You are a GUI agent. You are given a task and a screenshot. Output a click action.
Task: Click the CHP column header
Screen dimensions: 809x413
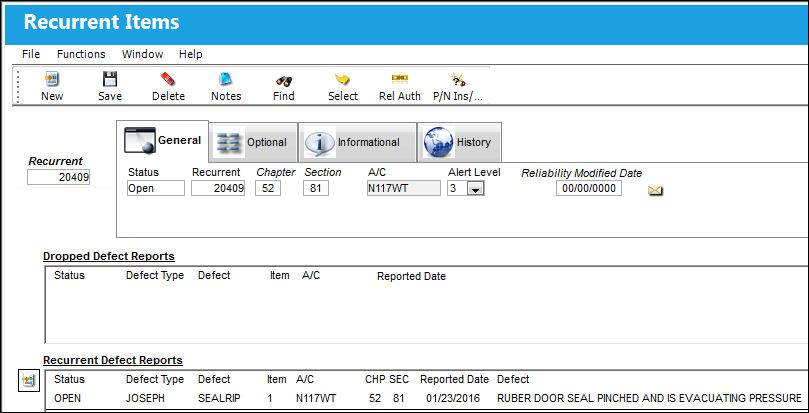click(x=375, y=379)
